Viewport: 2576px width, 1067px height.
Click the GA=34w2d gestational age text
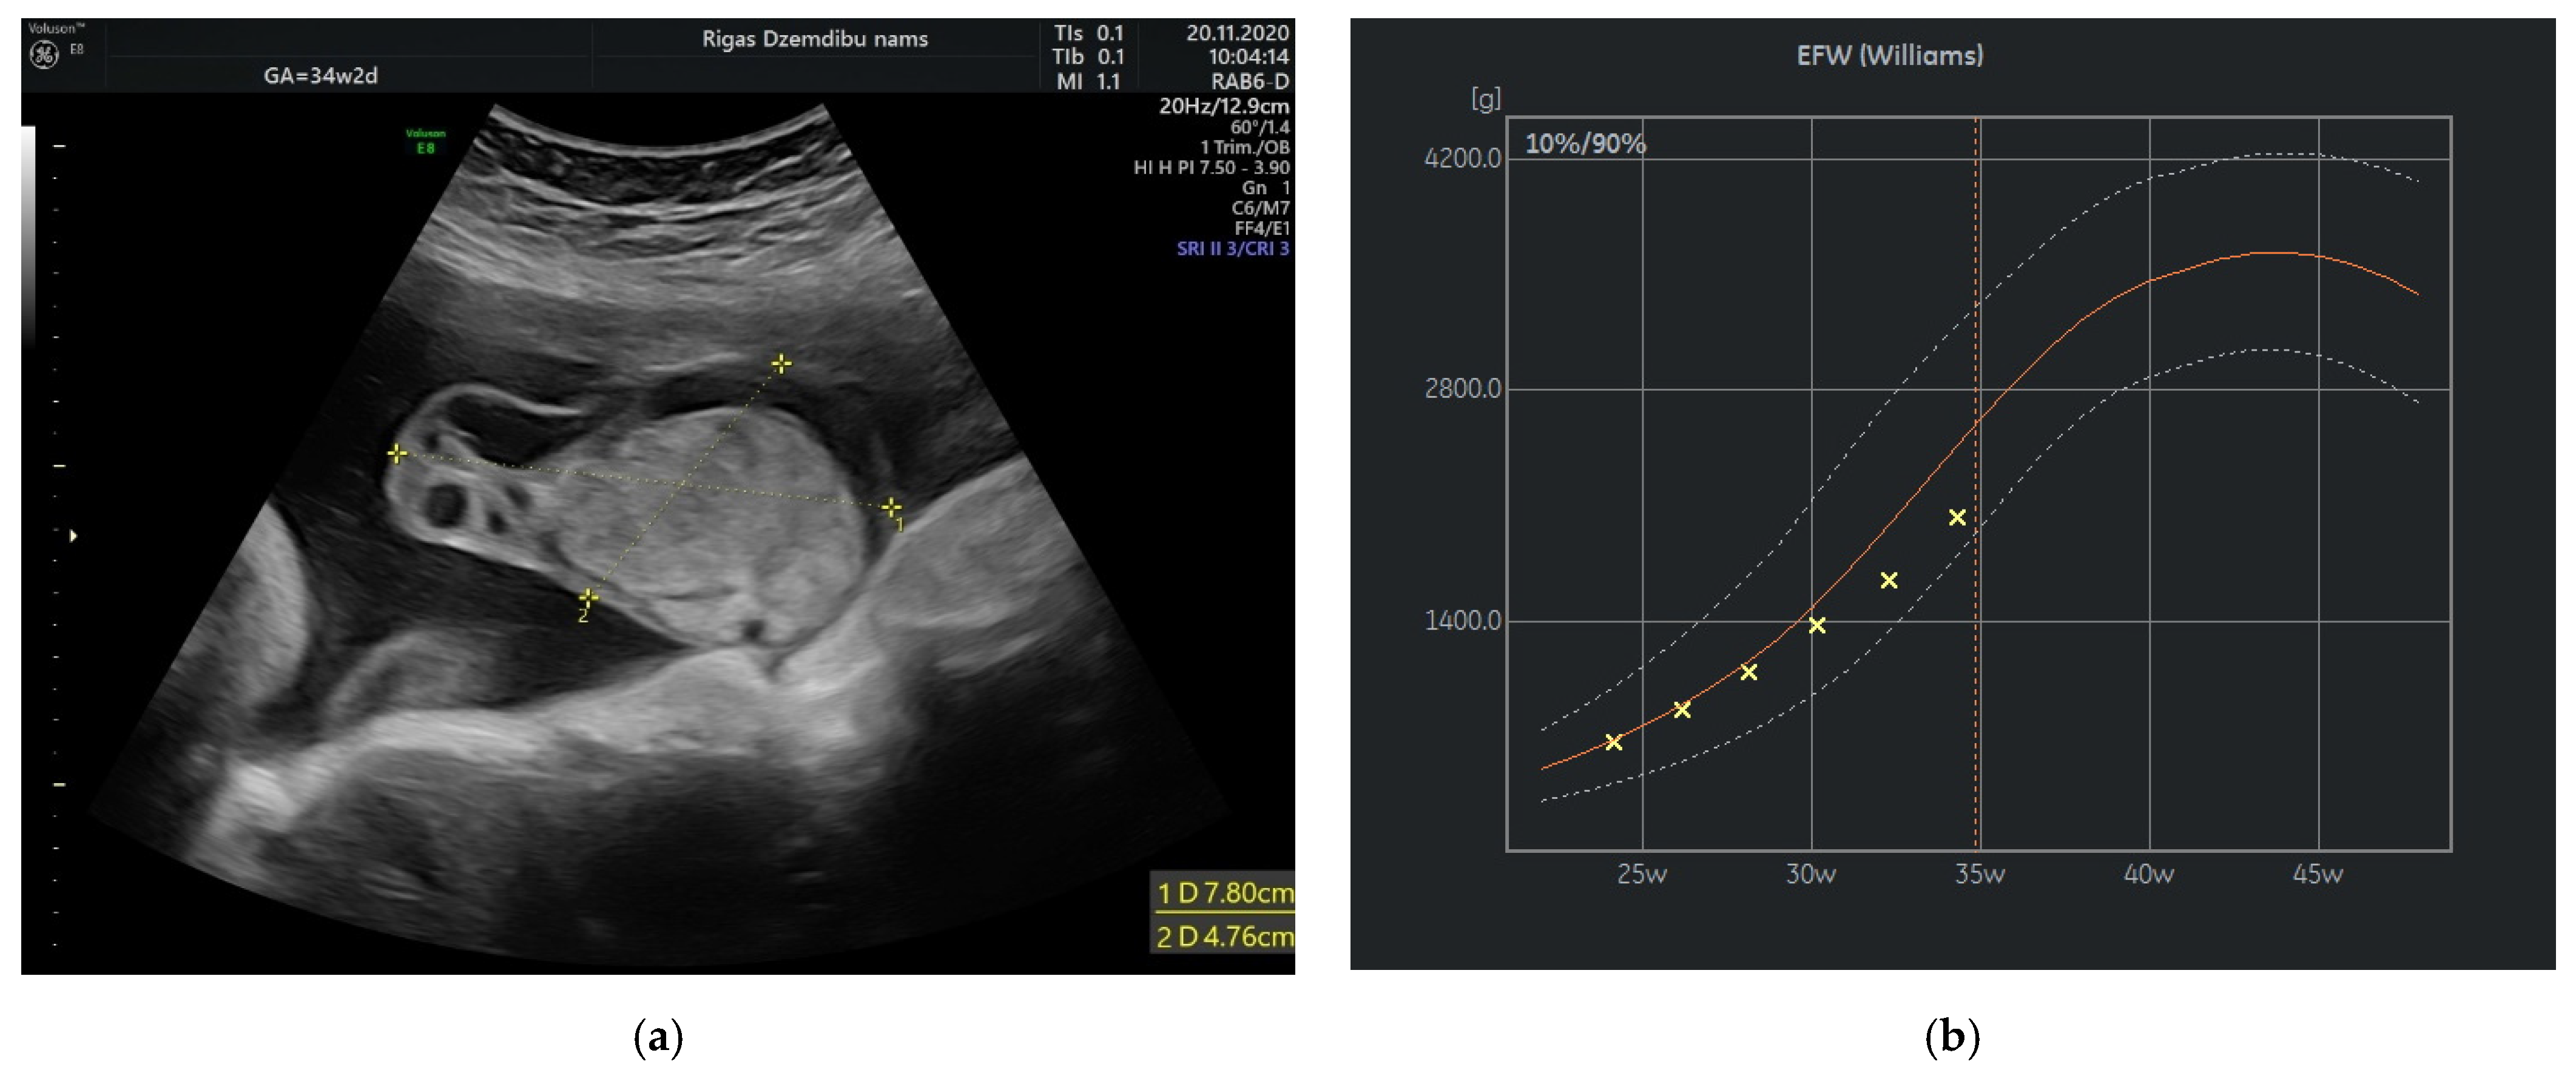coord(320,76)
